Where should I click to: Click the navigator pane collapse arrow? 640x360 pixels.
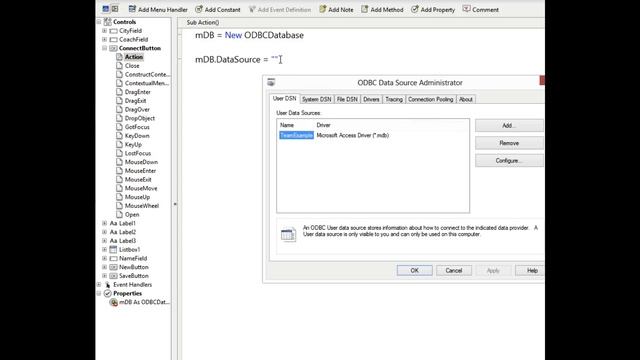(x=175, y=204)
